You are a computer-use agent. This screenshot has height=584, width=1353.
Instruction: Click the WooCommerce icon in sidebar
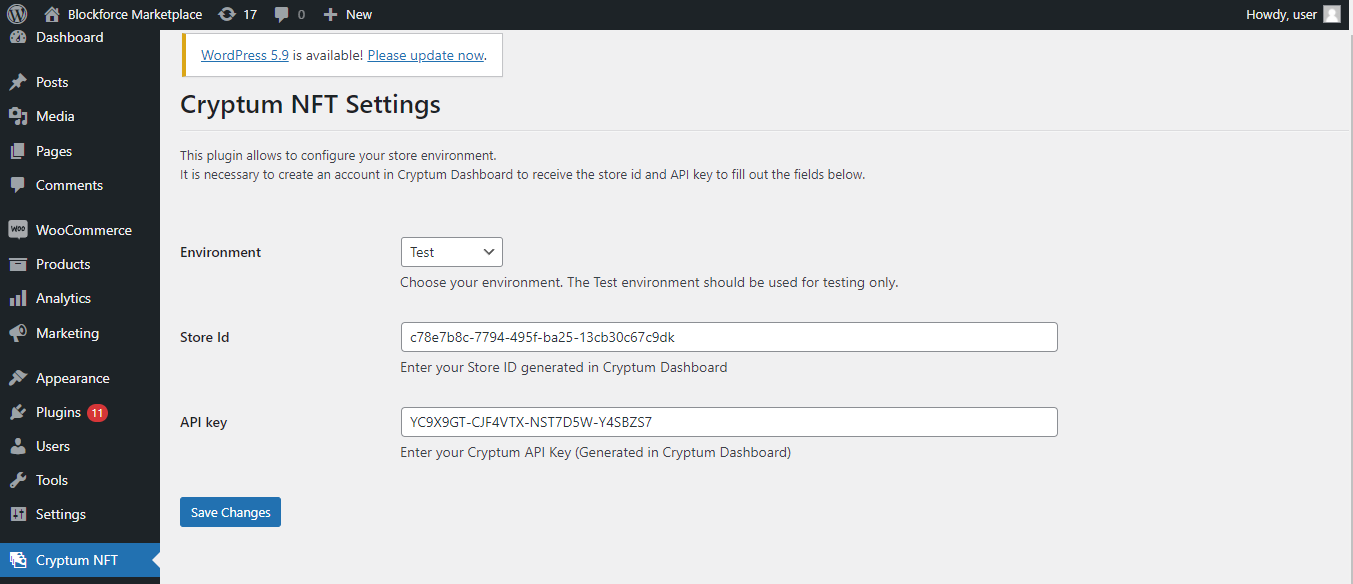[x=18, y=230]
